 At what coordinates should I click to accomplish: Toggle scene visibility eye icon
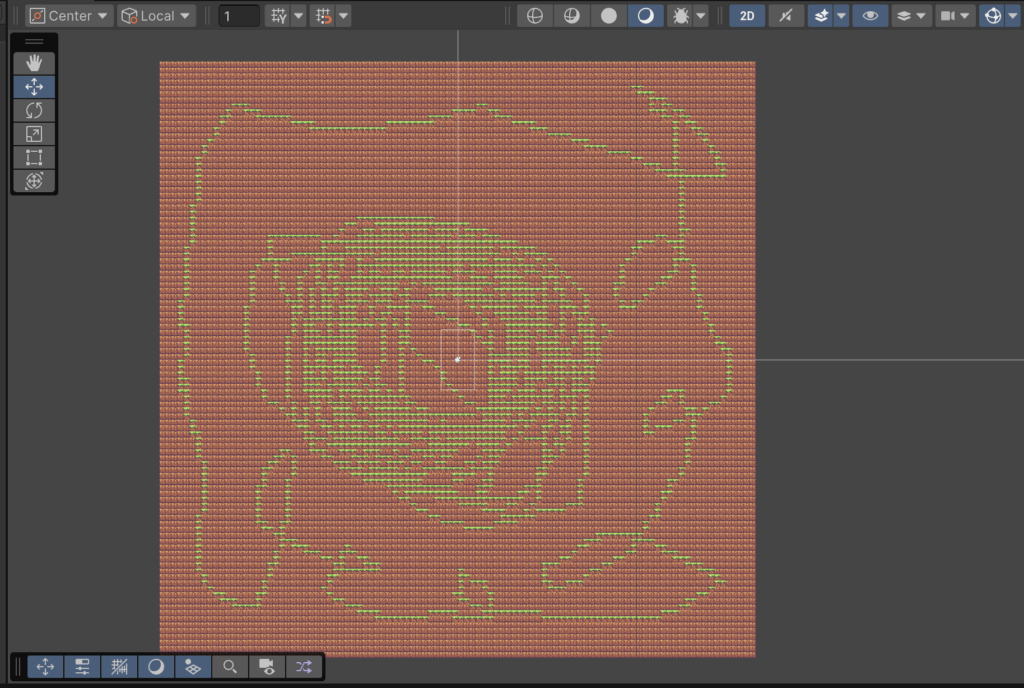click(x=870, y=16)
